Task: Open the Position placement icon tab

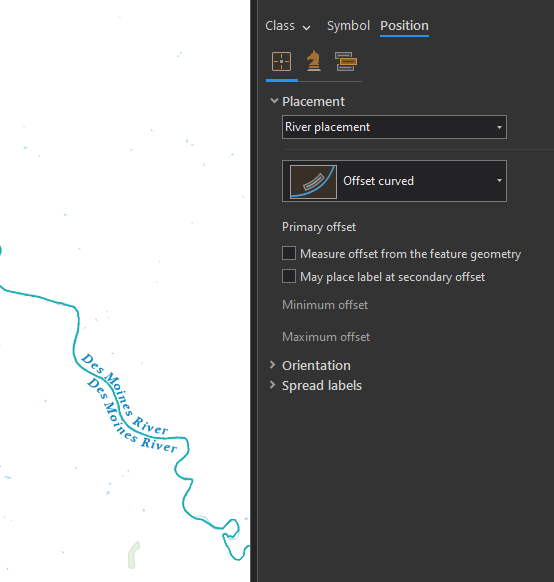Action: coord(281,62)
